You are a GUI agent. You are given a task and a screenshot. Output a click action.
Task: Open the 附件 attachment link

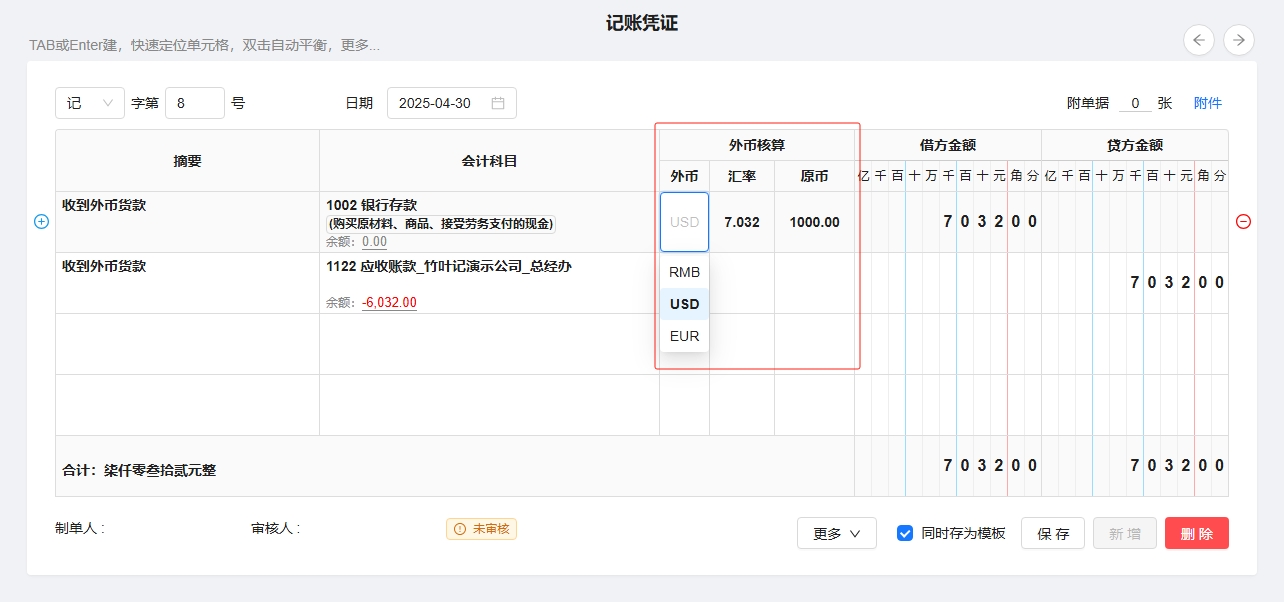1207,103
